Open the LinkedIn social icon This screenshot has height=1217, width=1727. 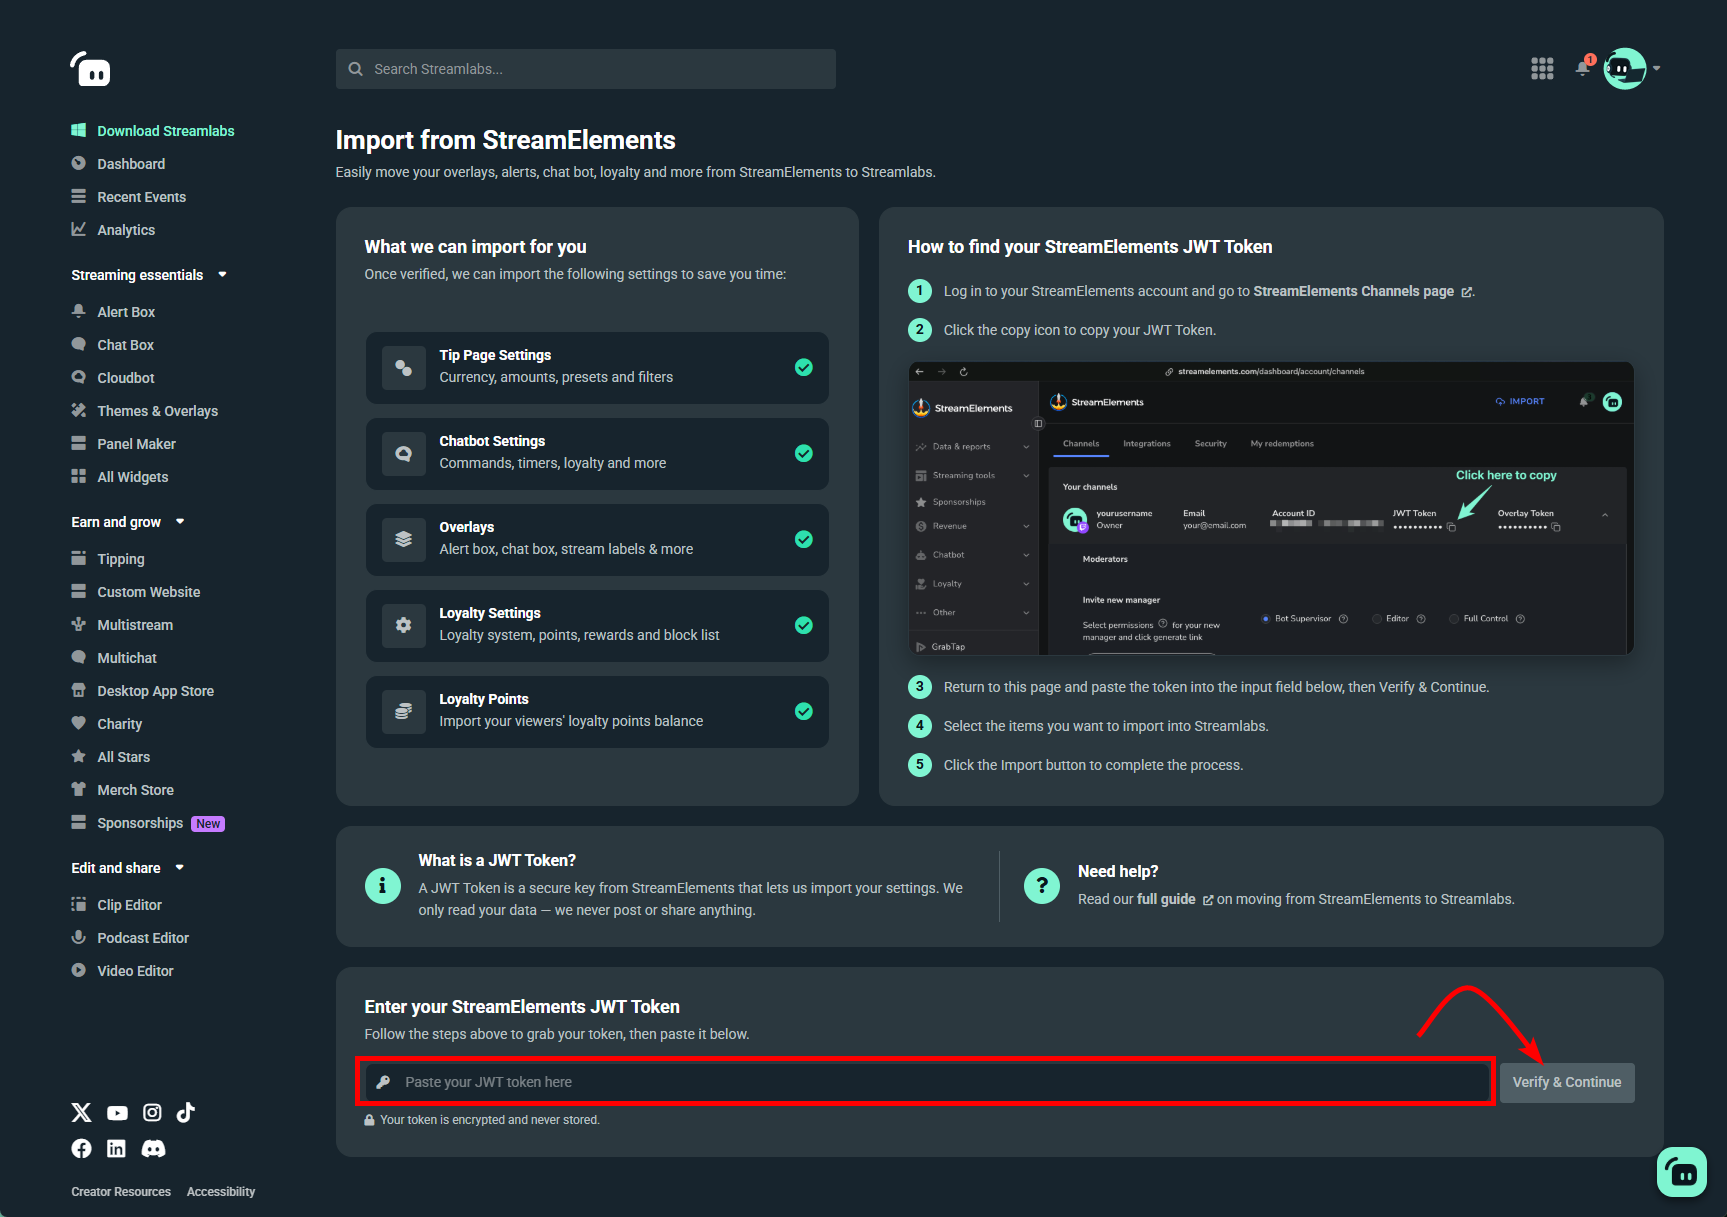pyautogui.click(x=116, y=1149)
